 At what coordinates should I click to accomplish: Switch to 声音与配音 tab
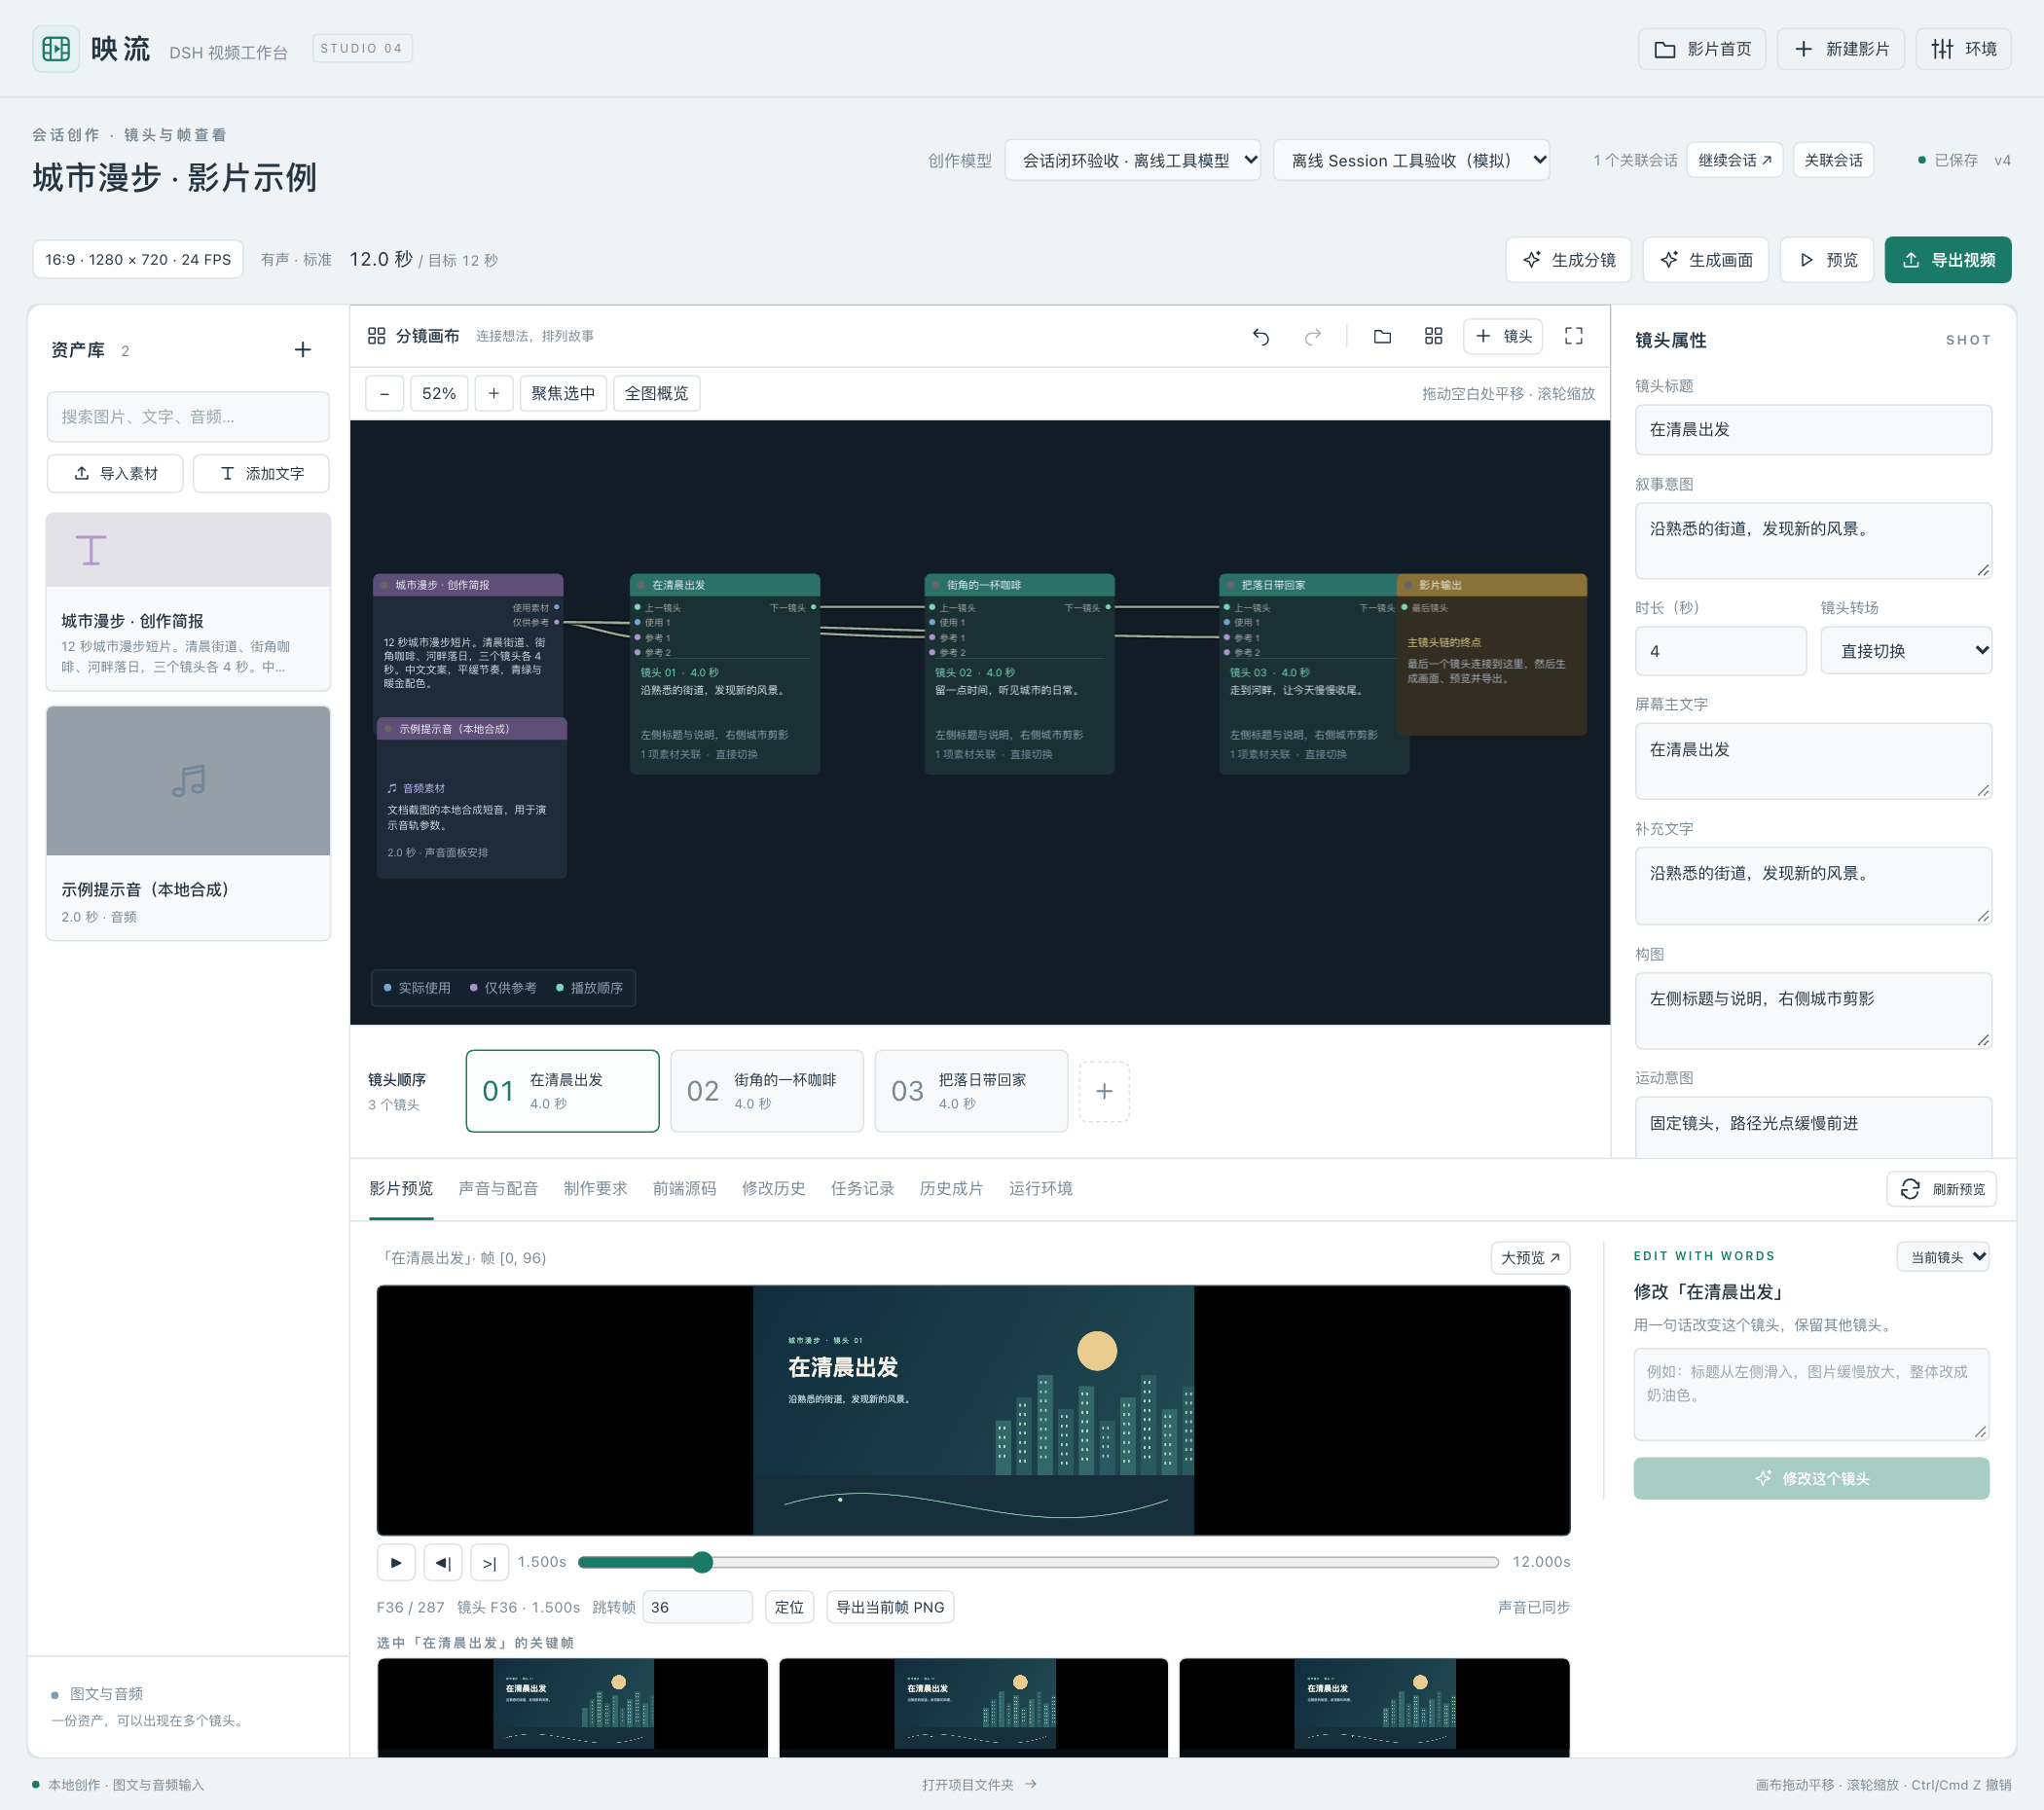coord(498,1189)
